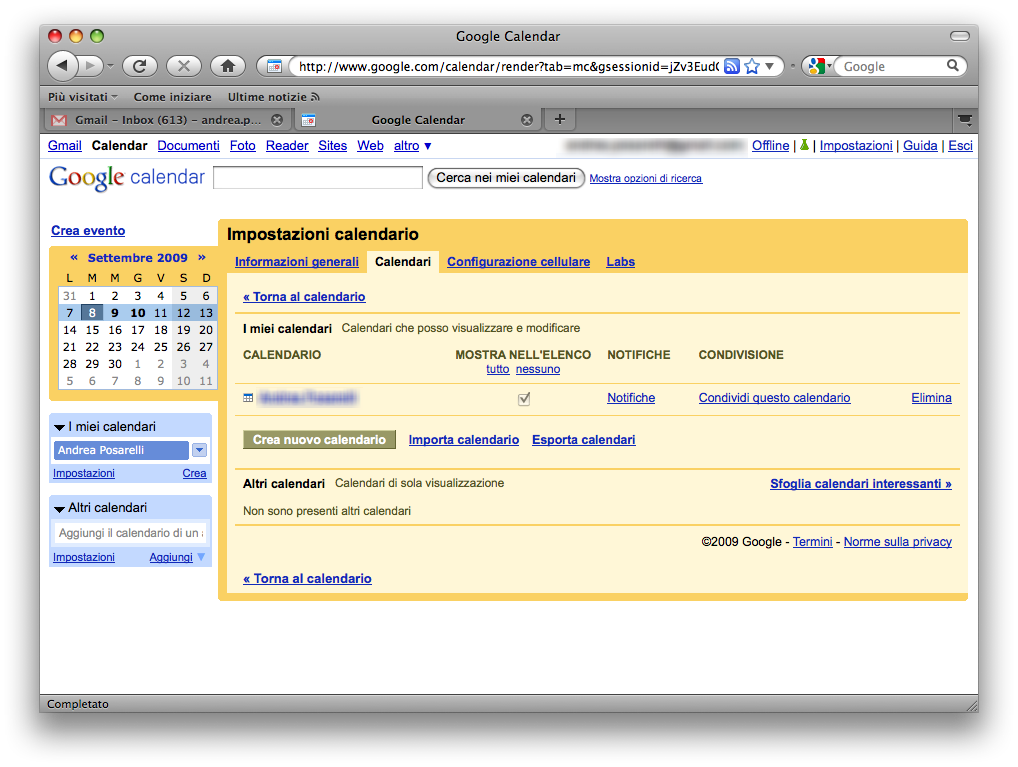Click the browser URL address field
The width and height of the screenshot is (1018, 767).
coord(508,66)
